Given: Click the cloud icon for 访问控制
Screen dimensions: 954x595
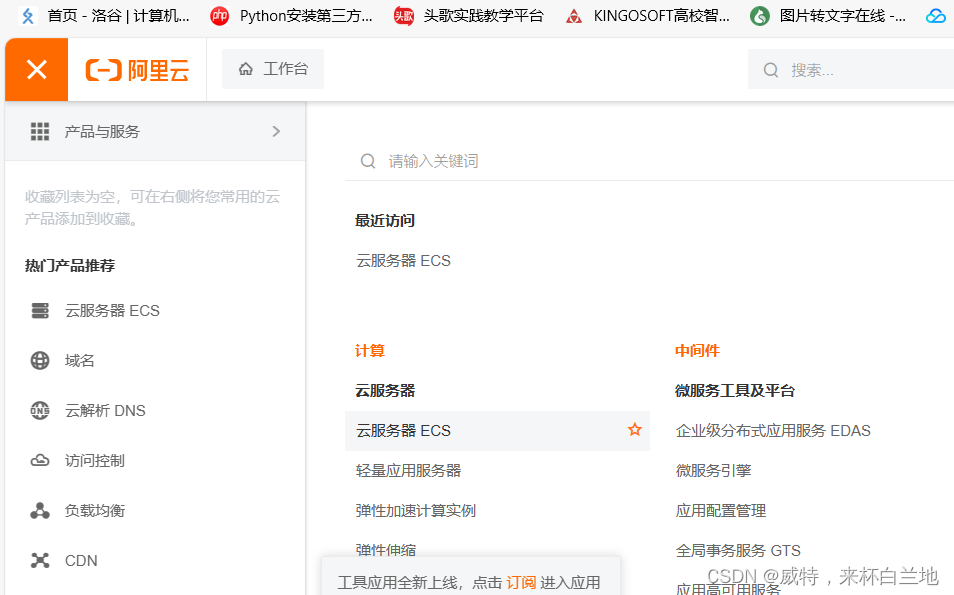Looking at the screenshot, I should coord(40,461).
